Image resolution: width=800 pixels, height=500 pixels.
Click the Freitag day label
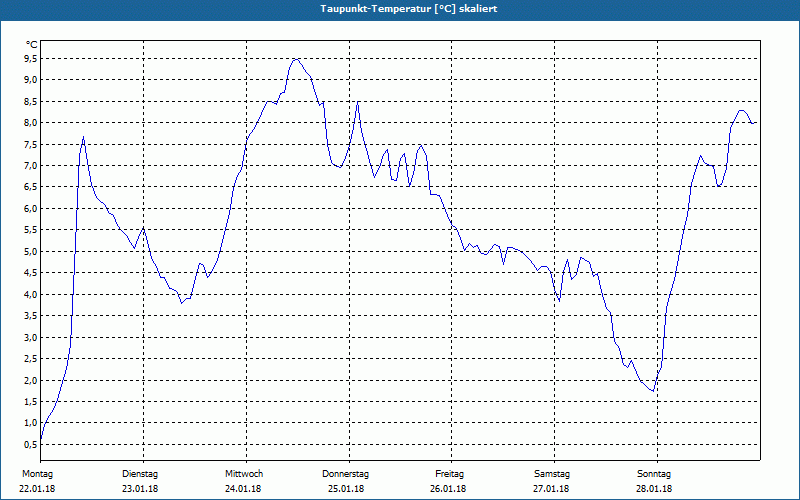449,474
